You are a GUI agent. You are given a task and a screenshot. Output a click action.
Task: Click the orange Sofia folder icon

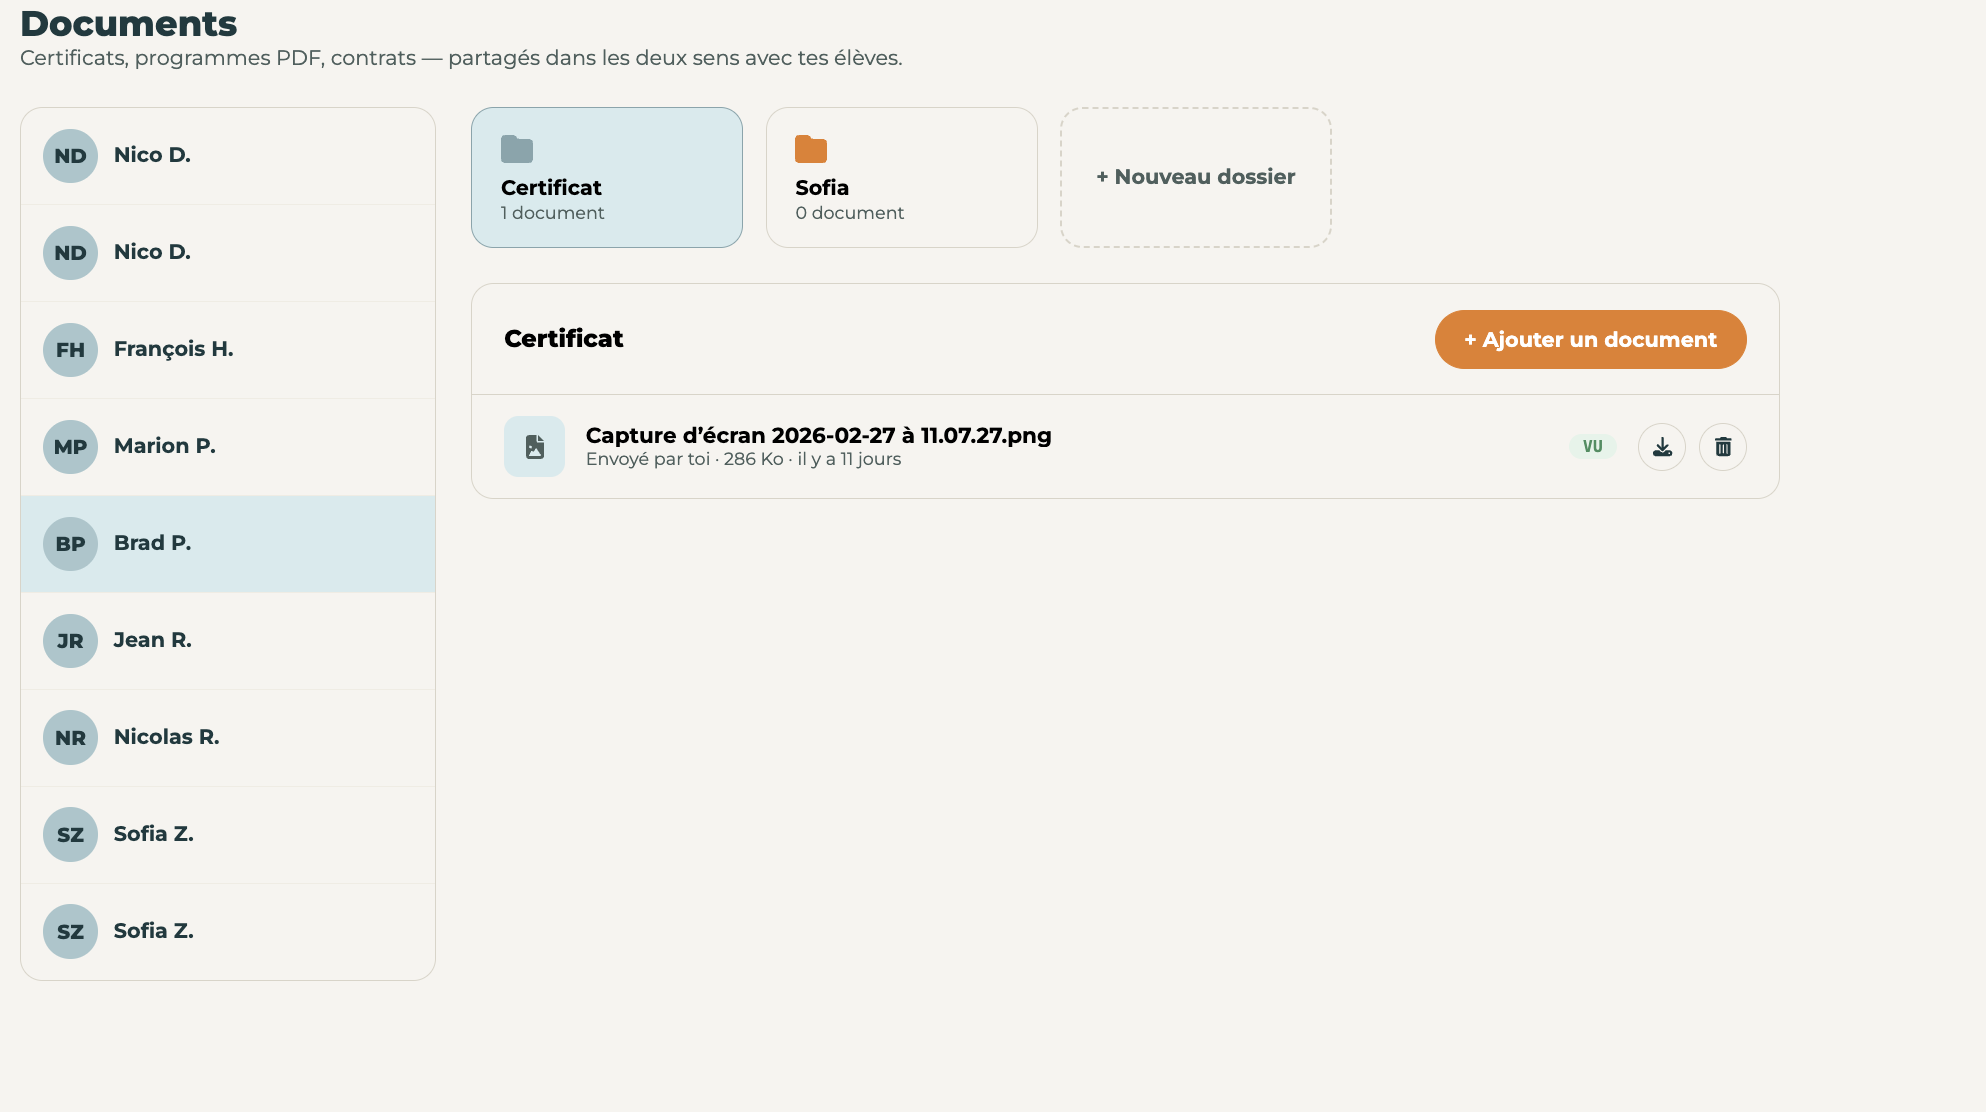(811, 149)
